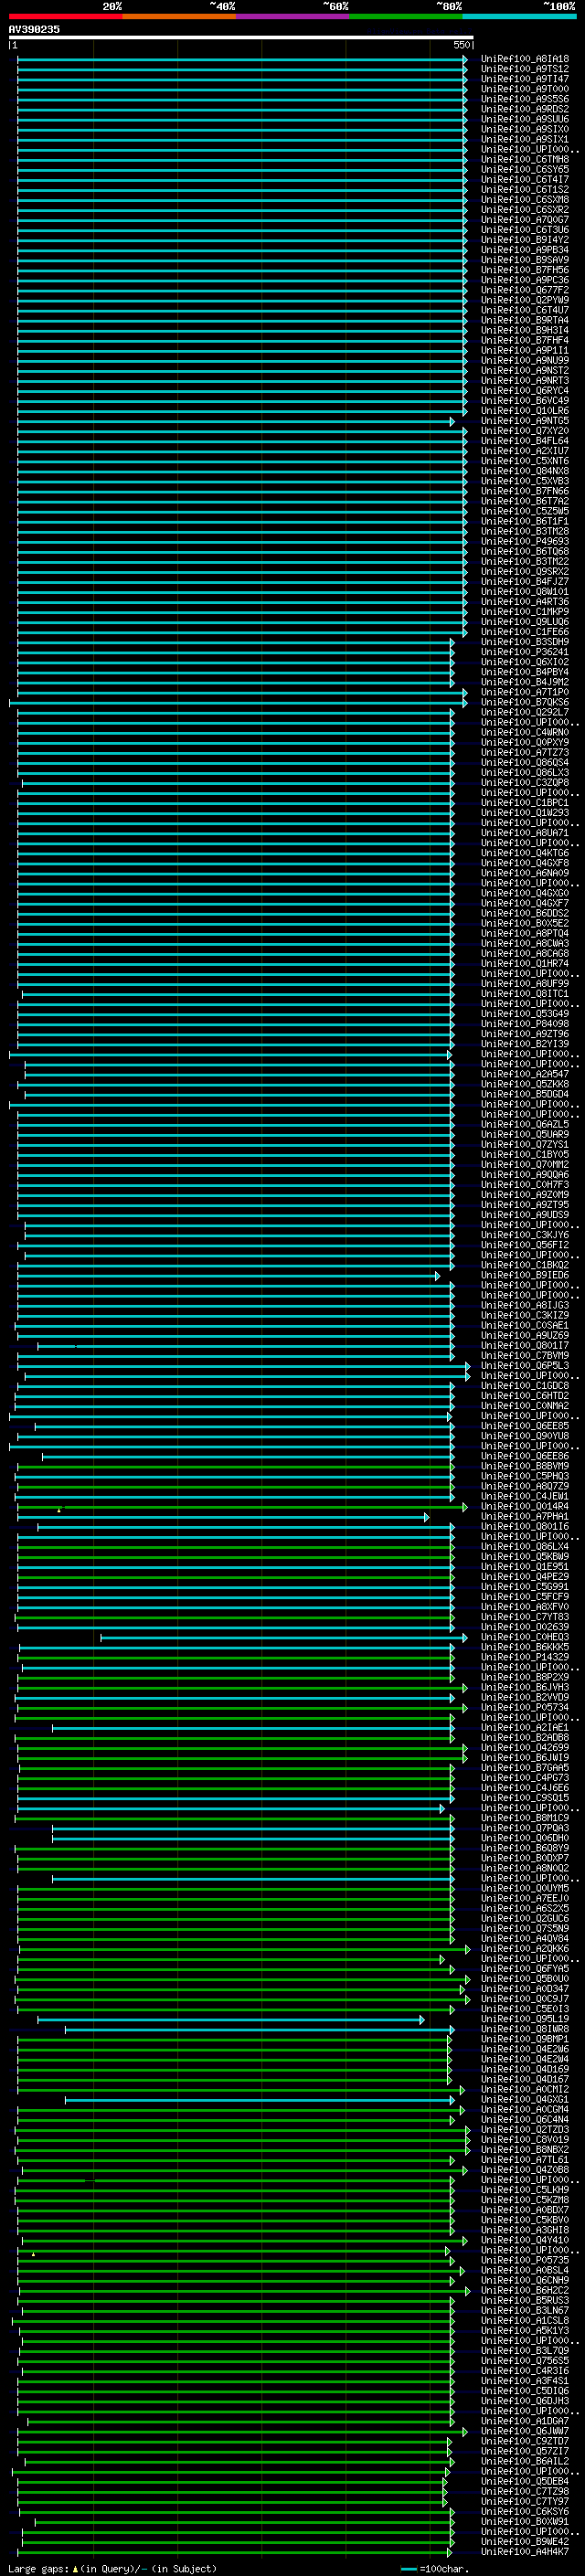The width and height of the screenshot is (585, 2576).
Task: Select label UniRef100_A7PHA1
Action: click(x=525, y=1516)
